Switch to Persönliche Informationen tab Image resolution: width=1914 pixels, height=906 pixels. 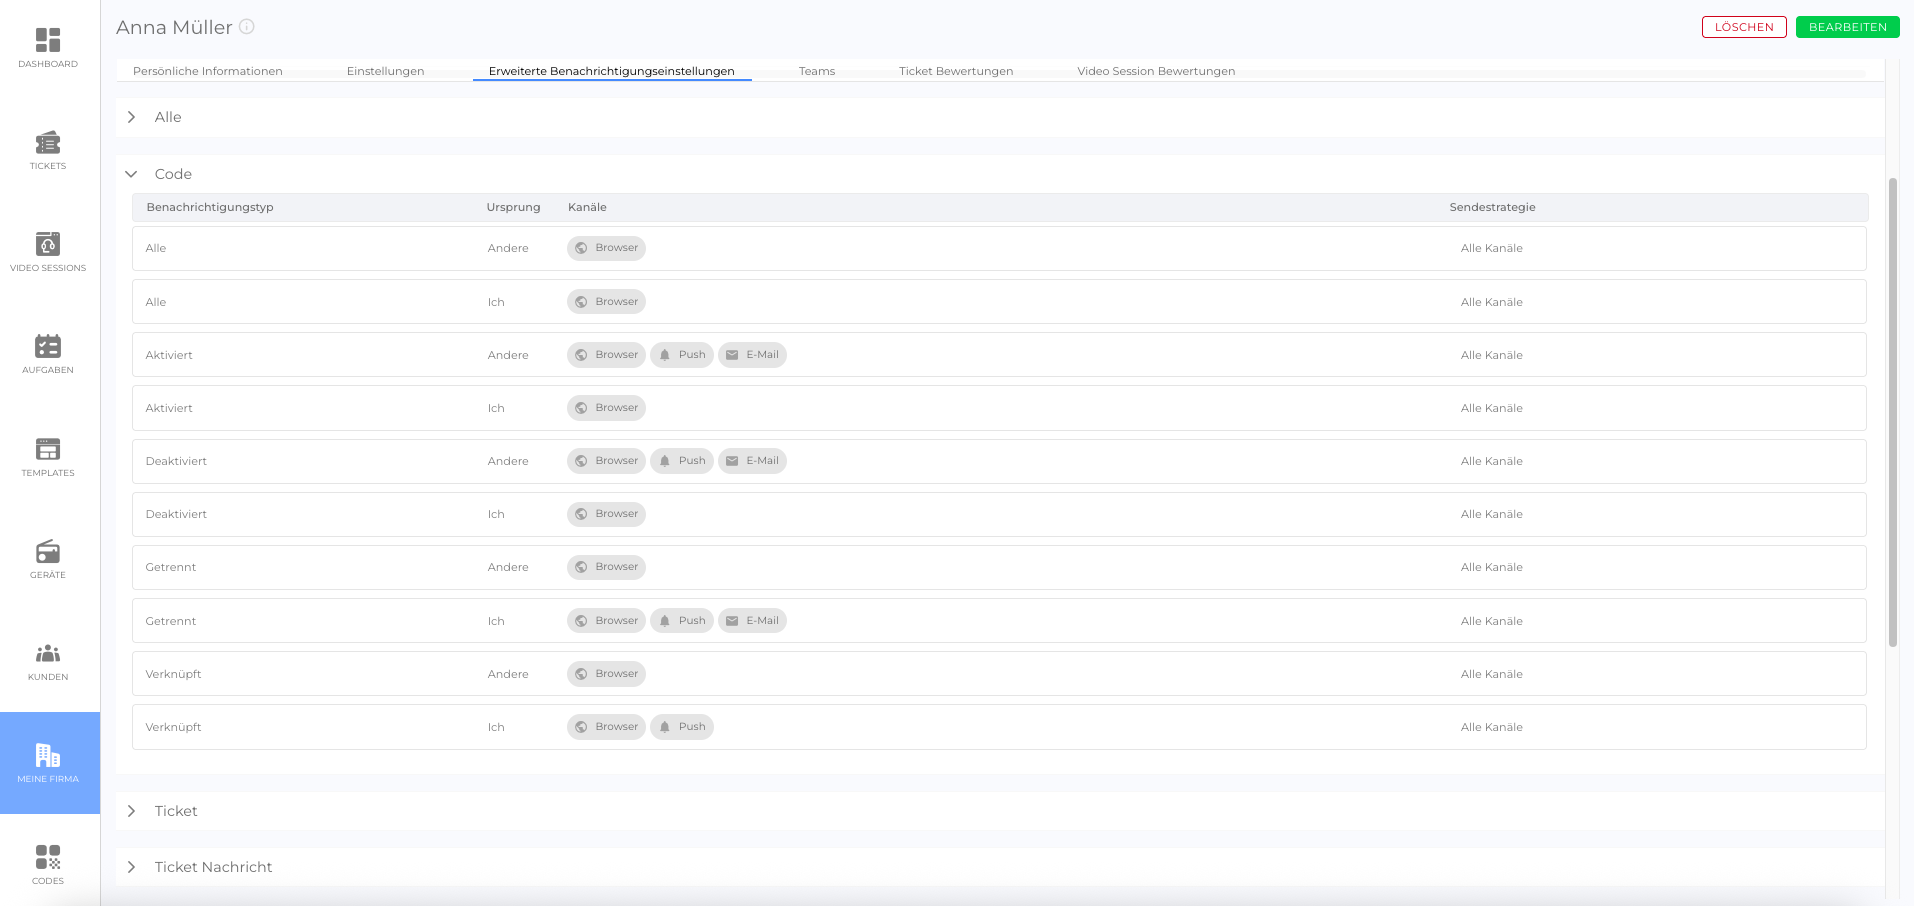click(208, 71)
